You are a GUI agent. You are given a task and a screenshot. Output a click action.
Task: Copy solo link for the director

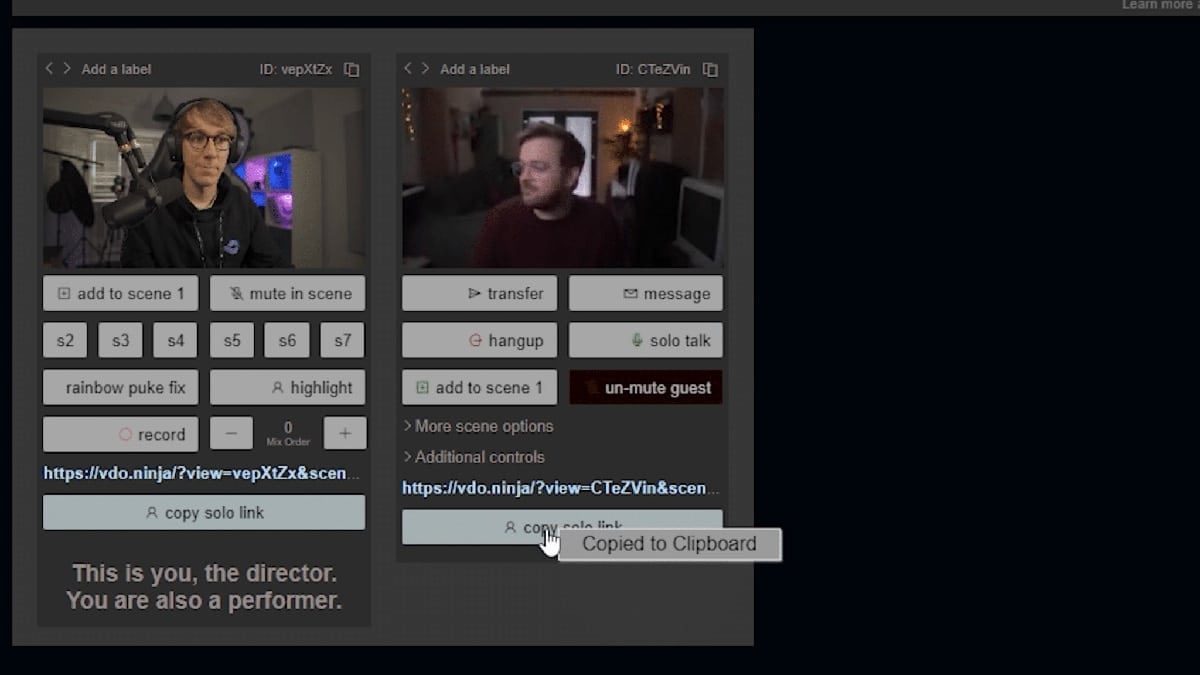204,512
